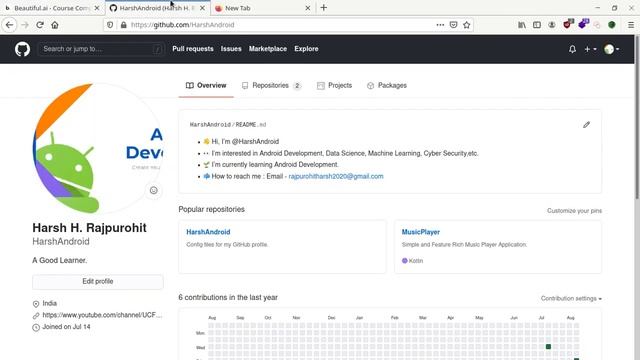Go to browser home page
Image resolution: width=640 pixels, height=360 pixels.
[x=55, y=25]
